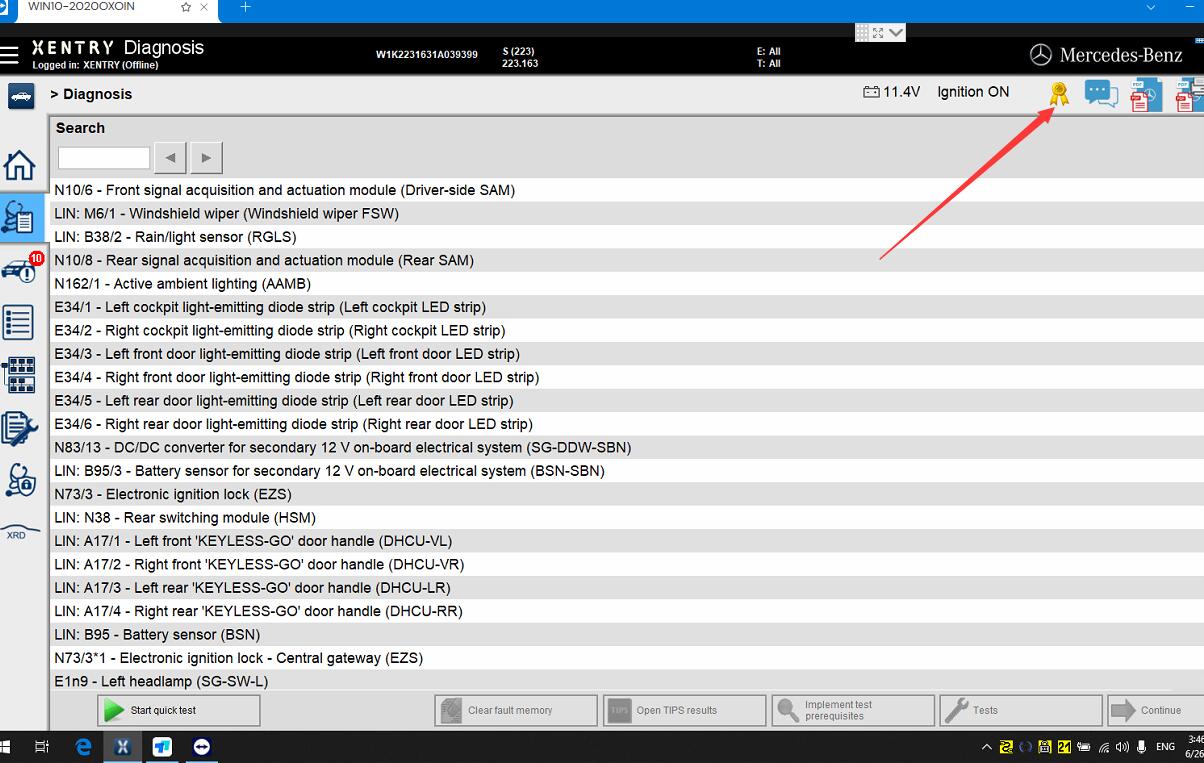The height and width of the screenshot is (763, 1204).
Task: Toggle fullscreen in the remote toolbar
Action: 877,33
